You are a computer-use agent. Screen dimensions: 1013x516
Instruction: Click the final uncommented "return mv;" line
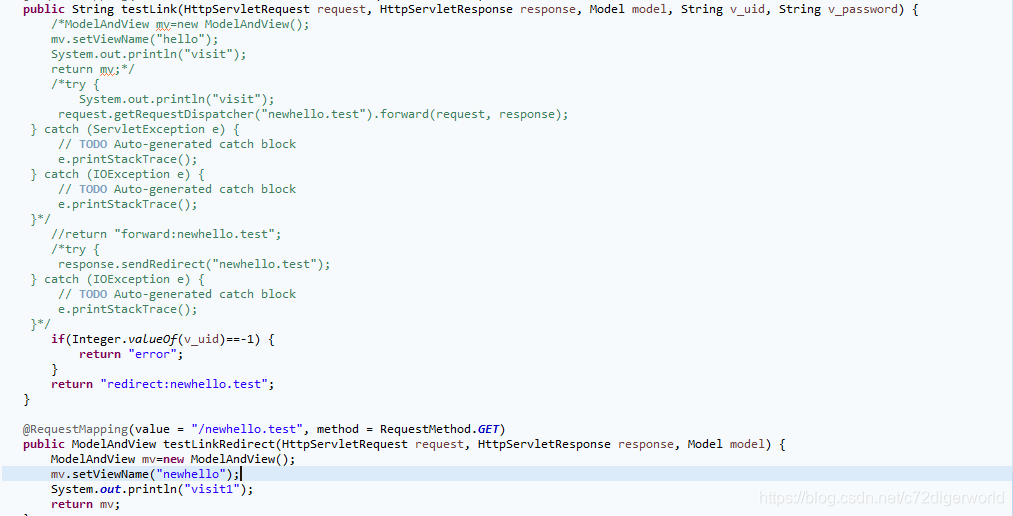pyautogui.click(x=85, y=504)
